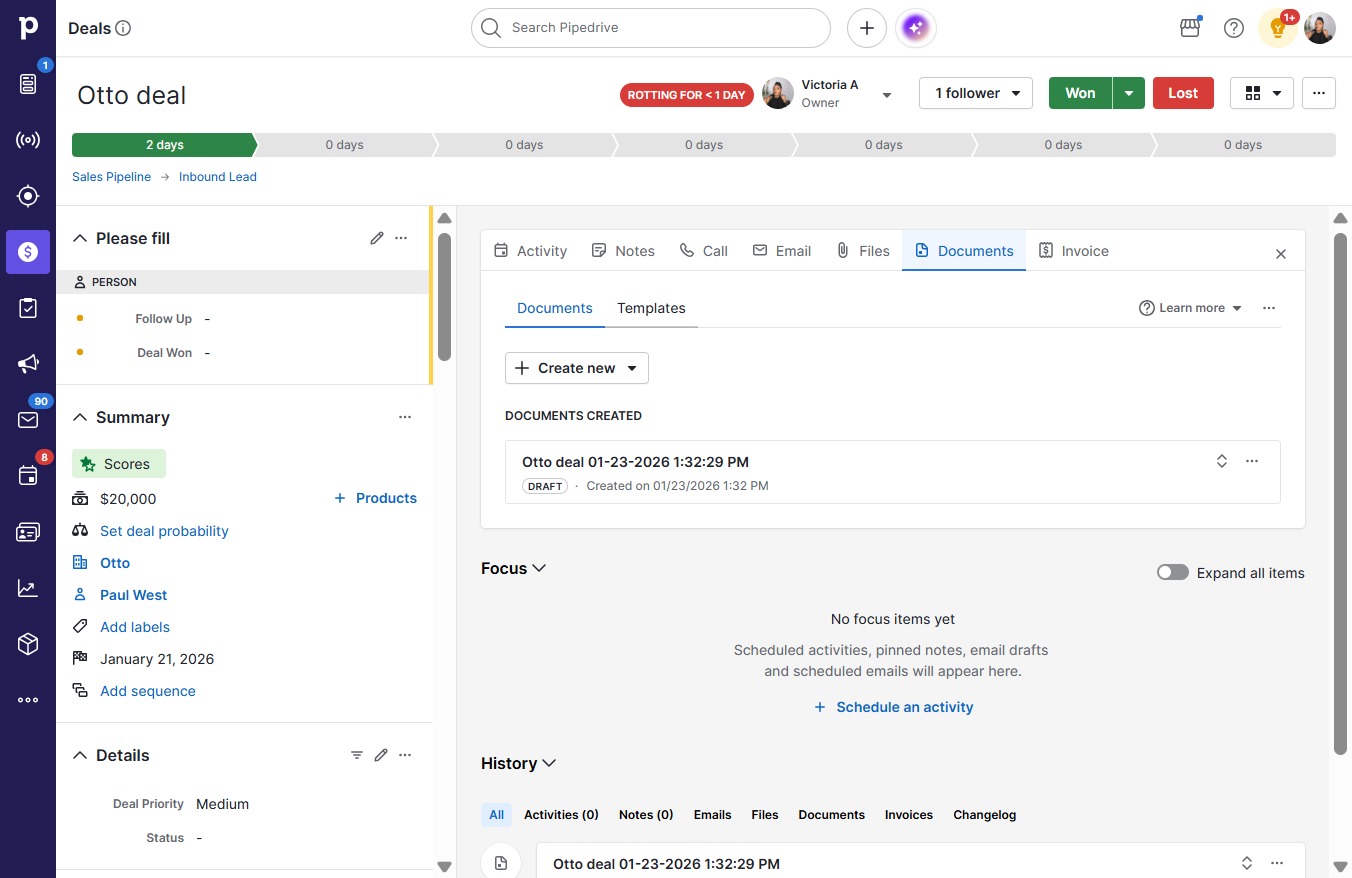Open the Products box sidebar icon
This screenshot has height=878, width=1352.
28,644
